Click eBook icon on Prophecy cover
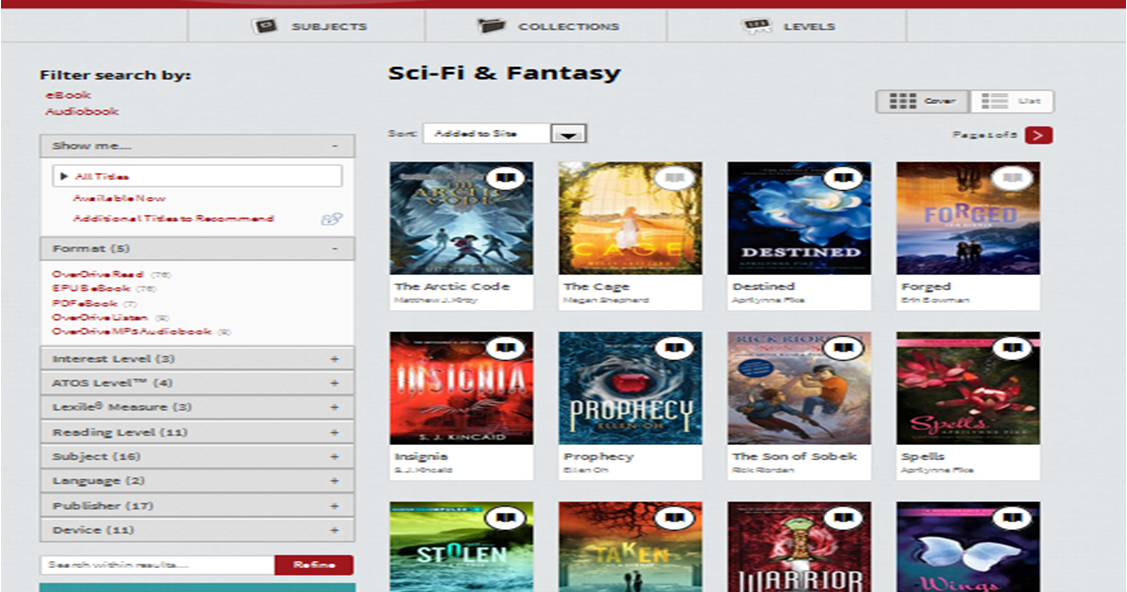 [675, 348]
